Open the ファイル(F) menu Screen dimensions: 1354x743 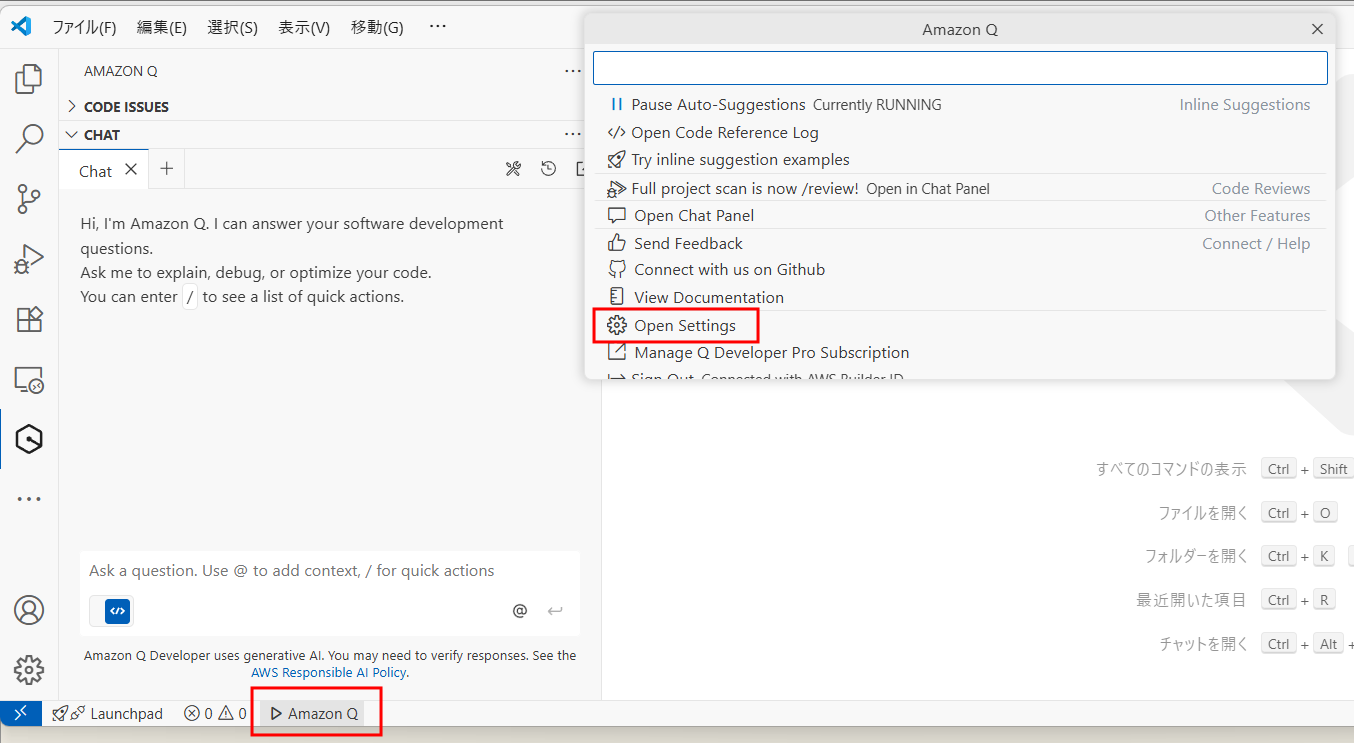point(85,27)
